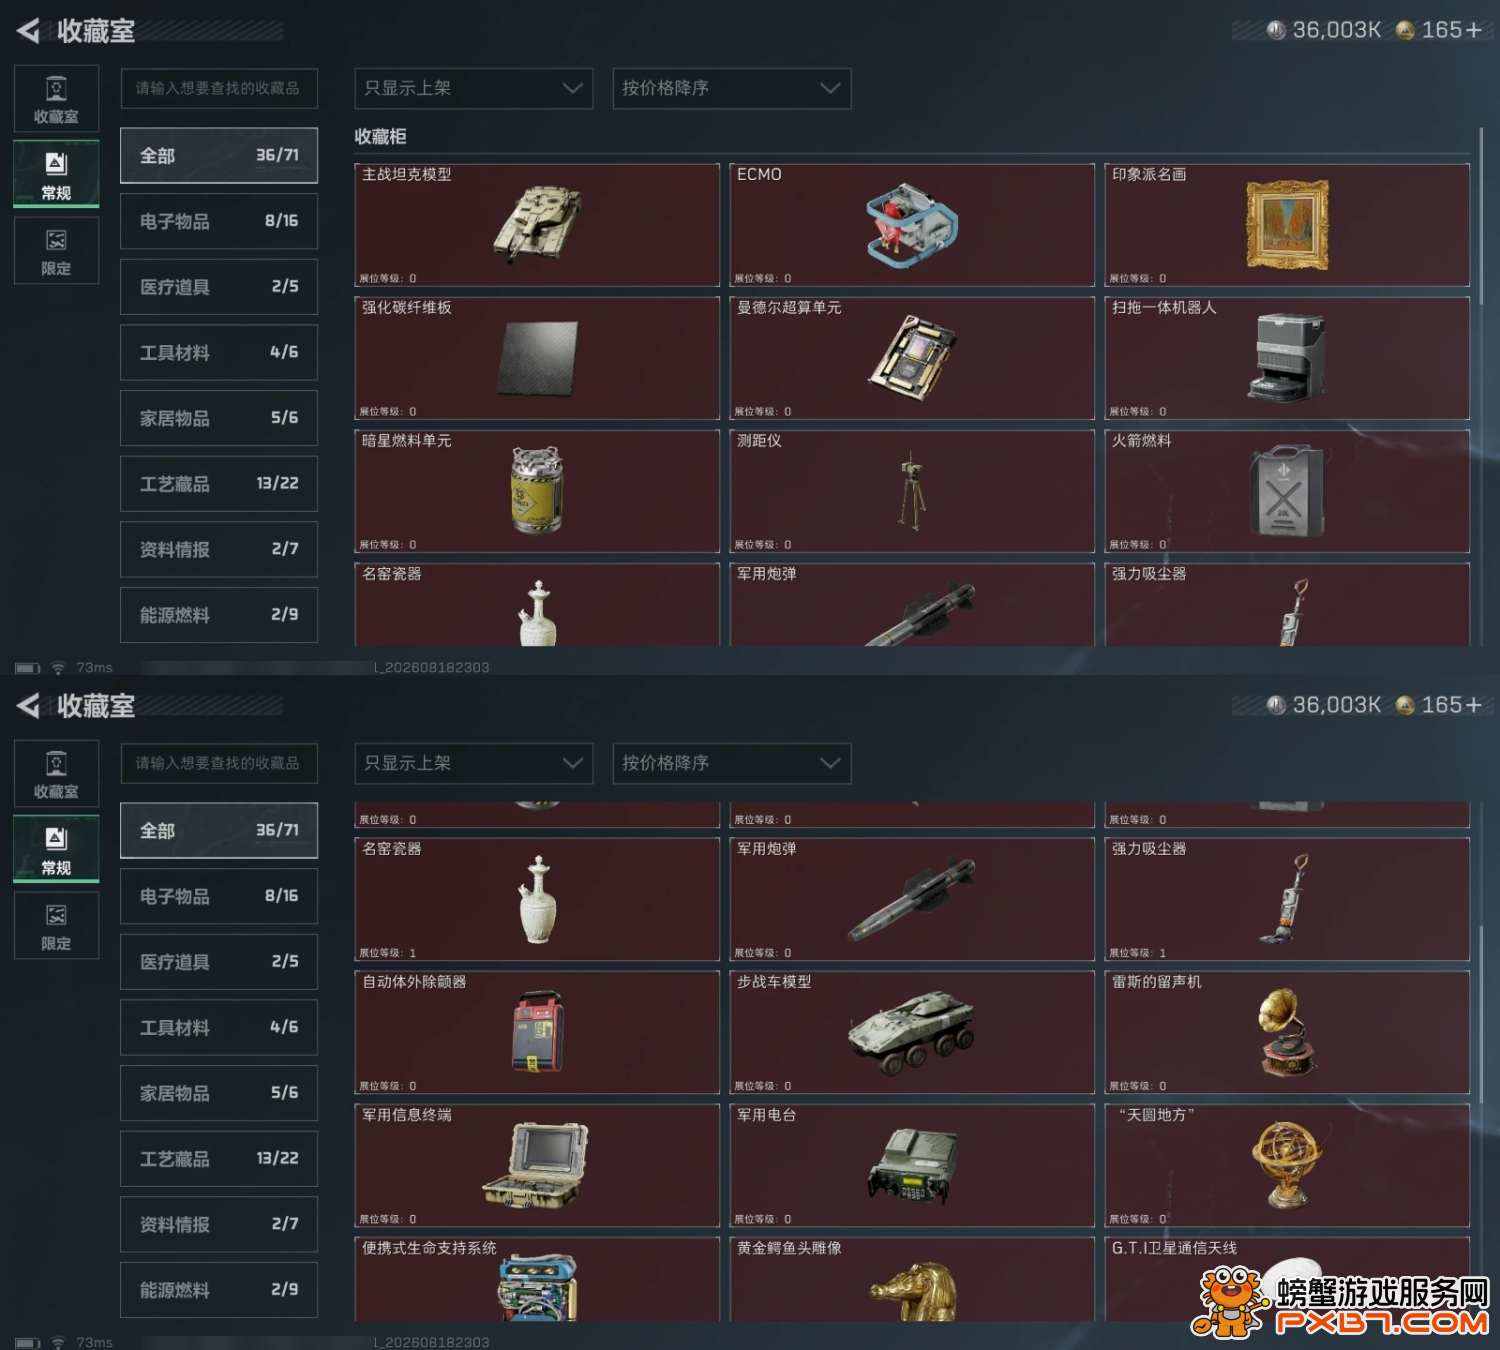Image resolution: width=1500 pixels, height=1350 pixels.
Task: Select the "天圆地方" golden armillary sphere
Action: [1287, 1165]
